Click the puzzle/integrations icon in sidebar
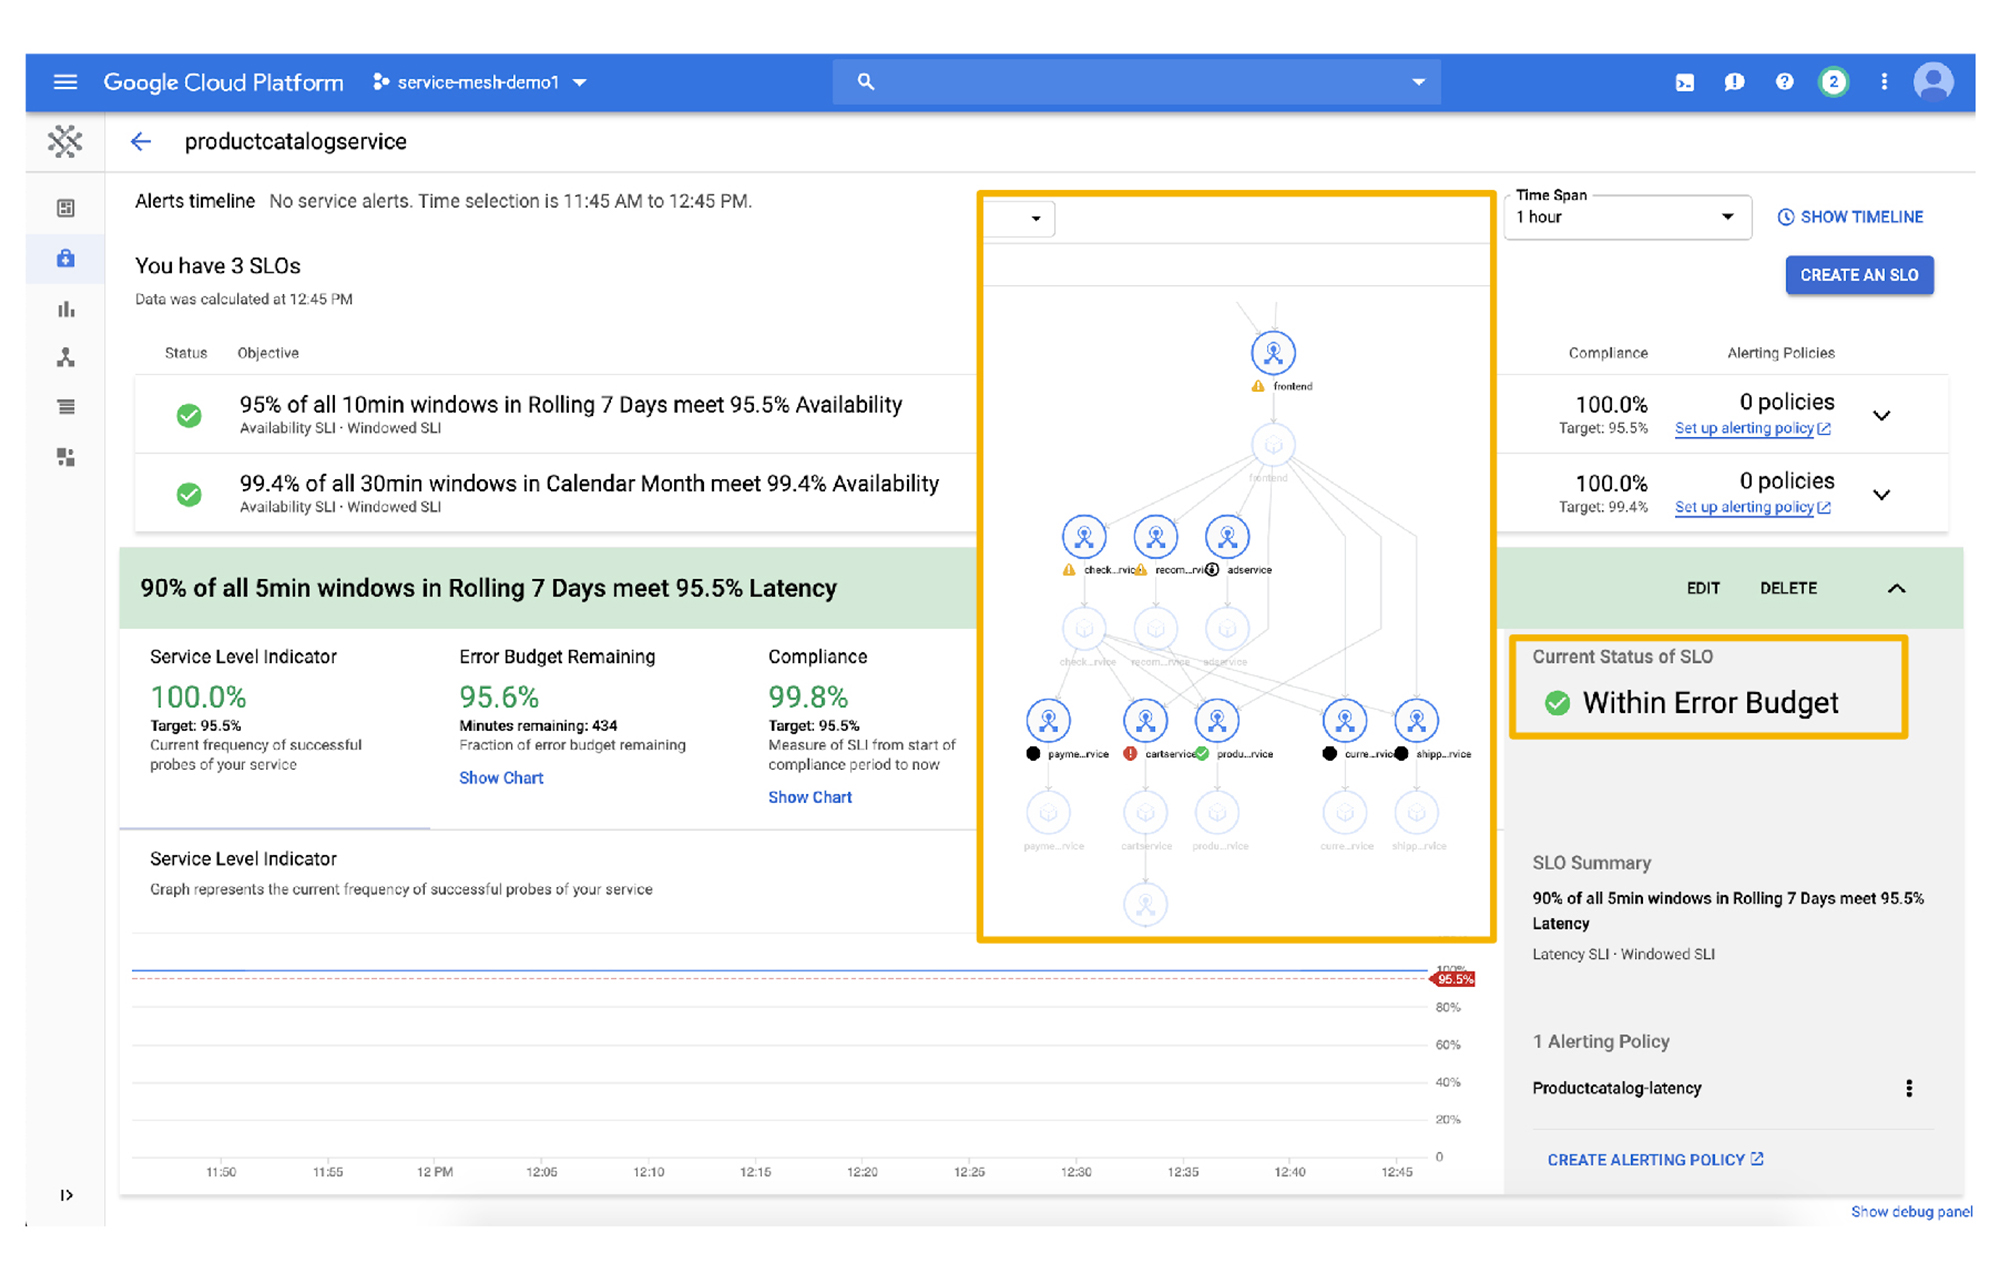 [66, 456]
